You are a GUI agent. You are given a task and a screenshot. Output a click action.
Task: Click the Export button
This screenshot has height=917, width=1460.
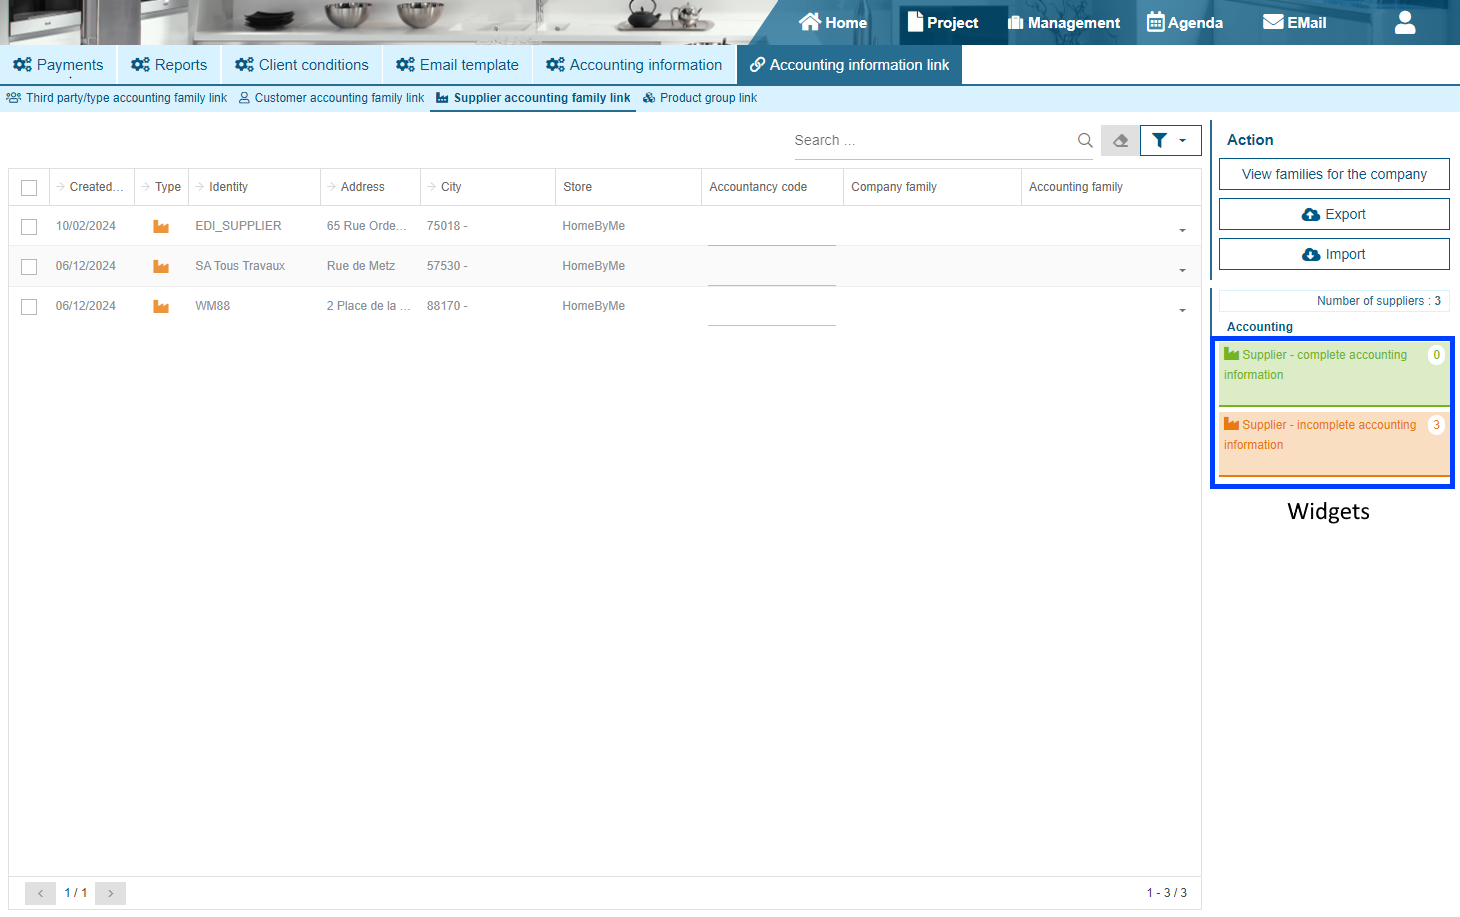(x=1334, y=214)
